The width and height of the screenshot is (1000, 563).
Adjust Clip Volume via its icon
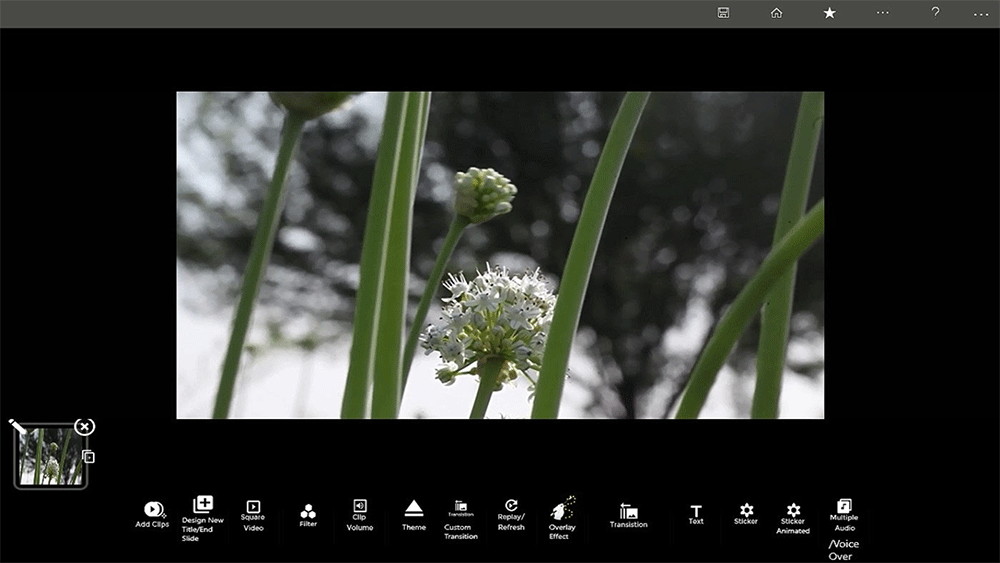point(359,506)
